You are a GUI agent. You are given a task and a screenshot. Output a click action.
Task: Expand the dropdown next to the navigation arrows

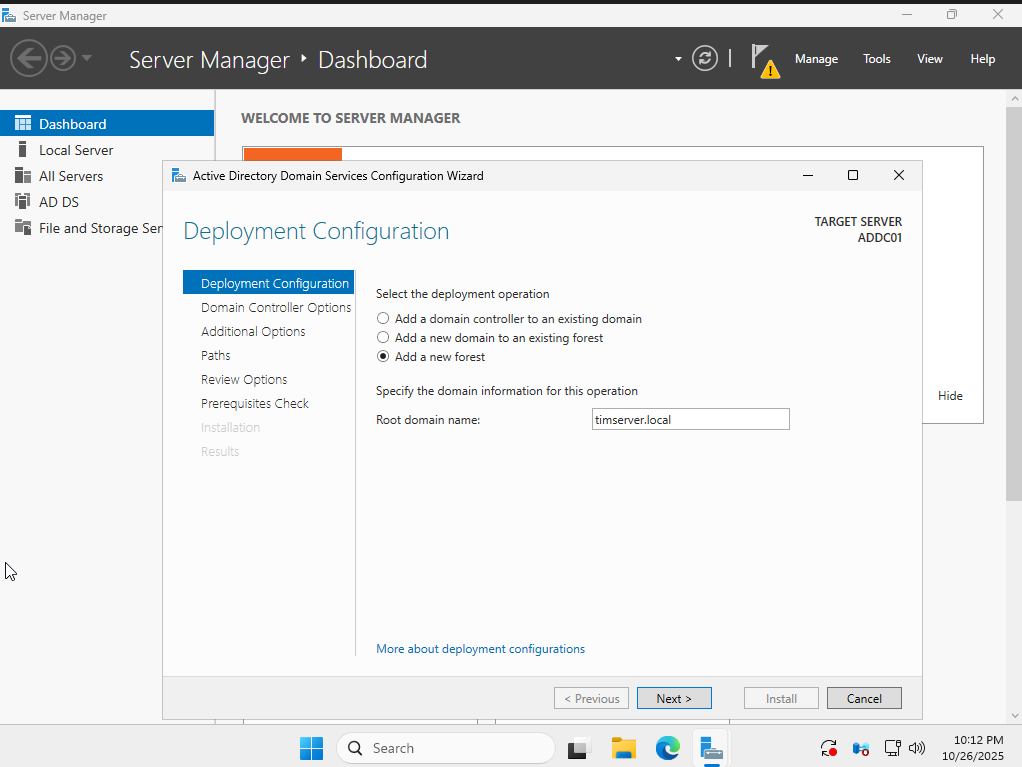[678, 60]
